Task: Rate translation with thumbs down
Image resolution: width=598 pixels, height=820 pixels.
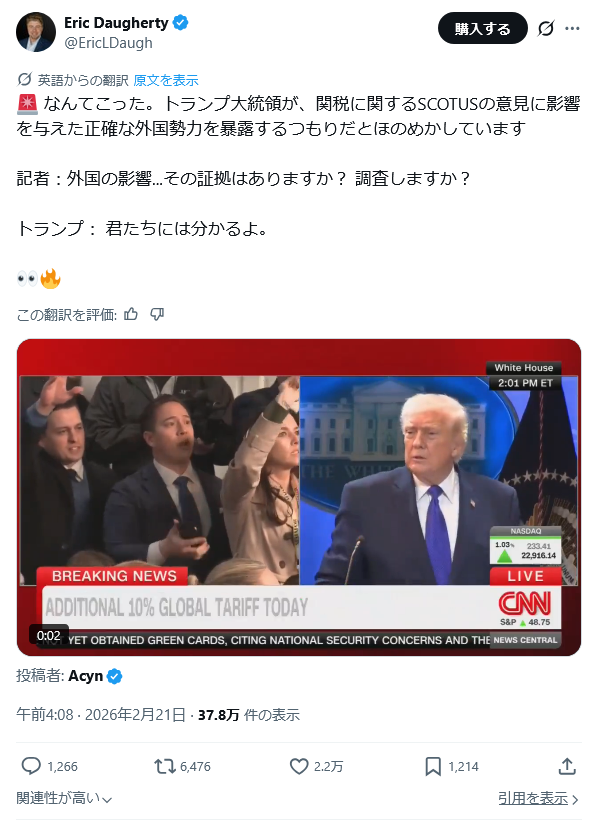Action: point(157,314)
